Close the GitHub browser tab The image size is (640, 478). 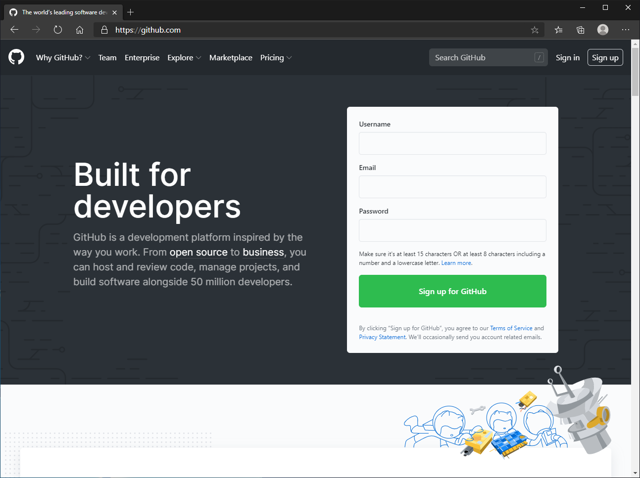pyautogui.click(x=115, y=12)
